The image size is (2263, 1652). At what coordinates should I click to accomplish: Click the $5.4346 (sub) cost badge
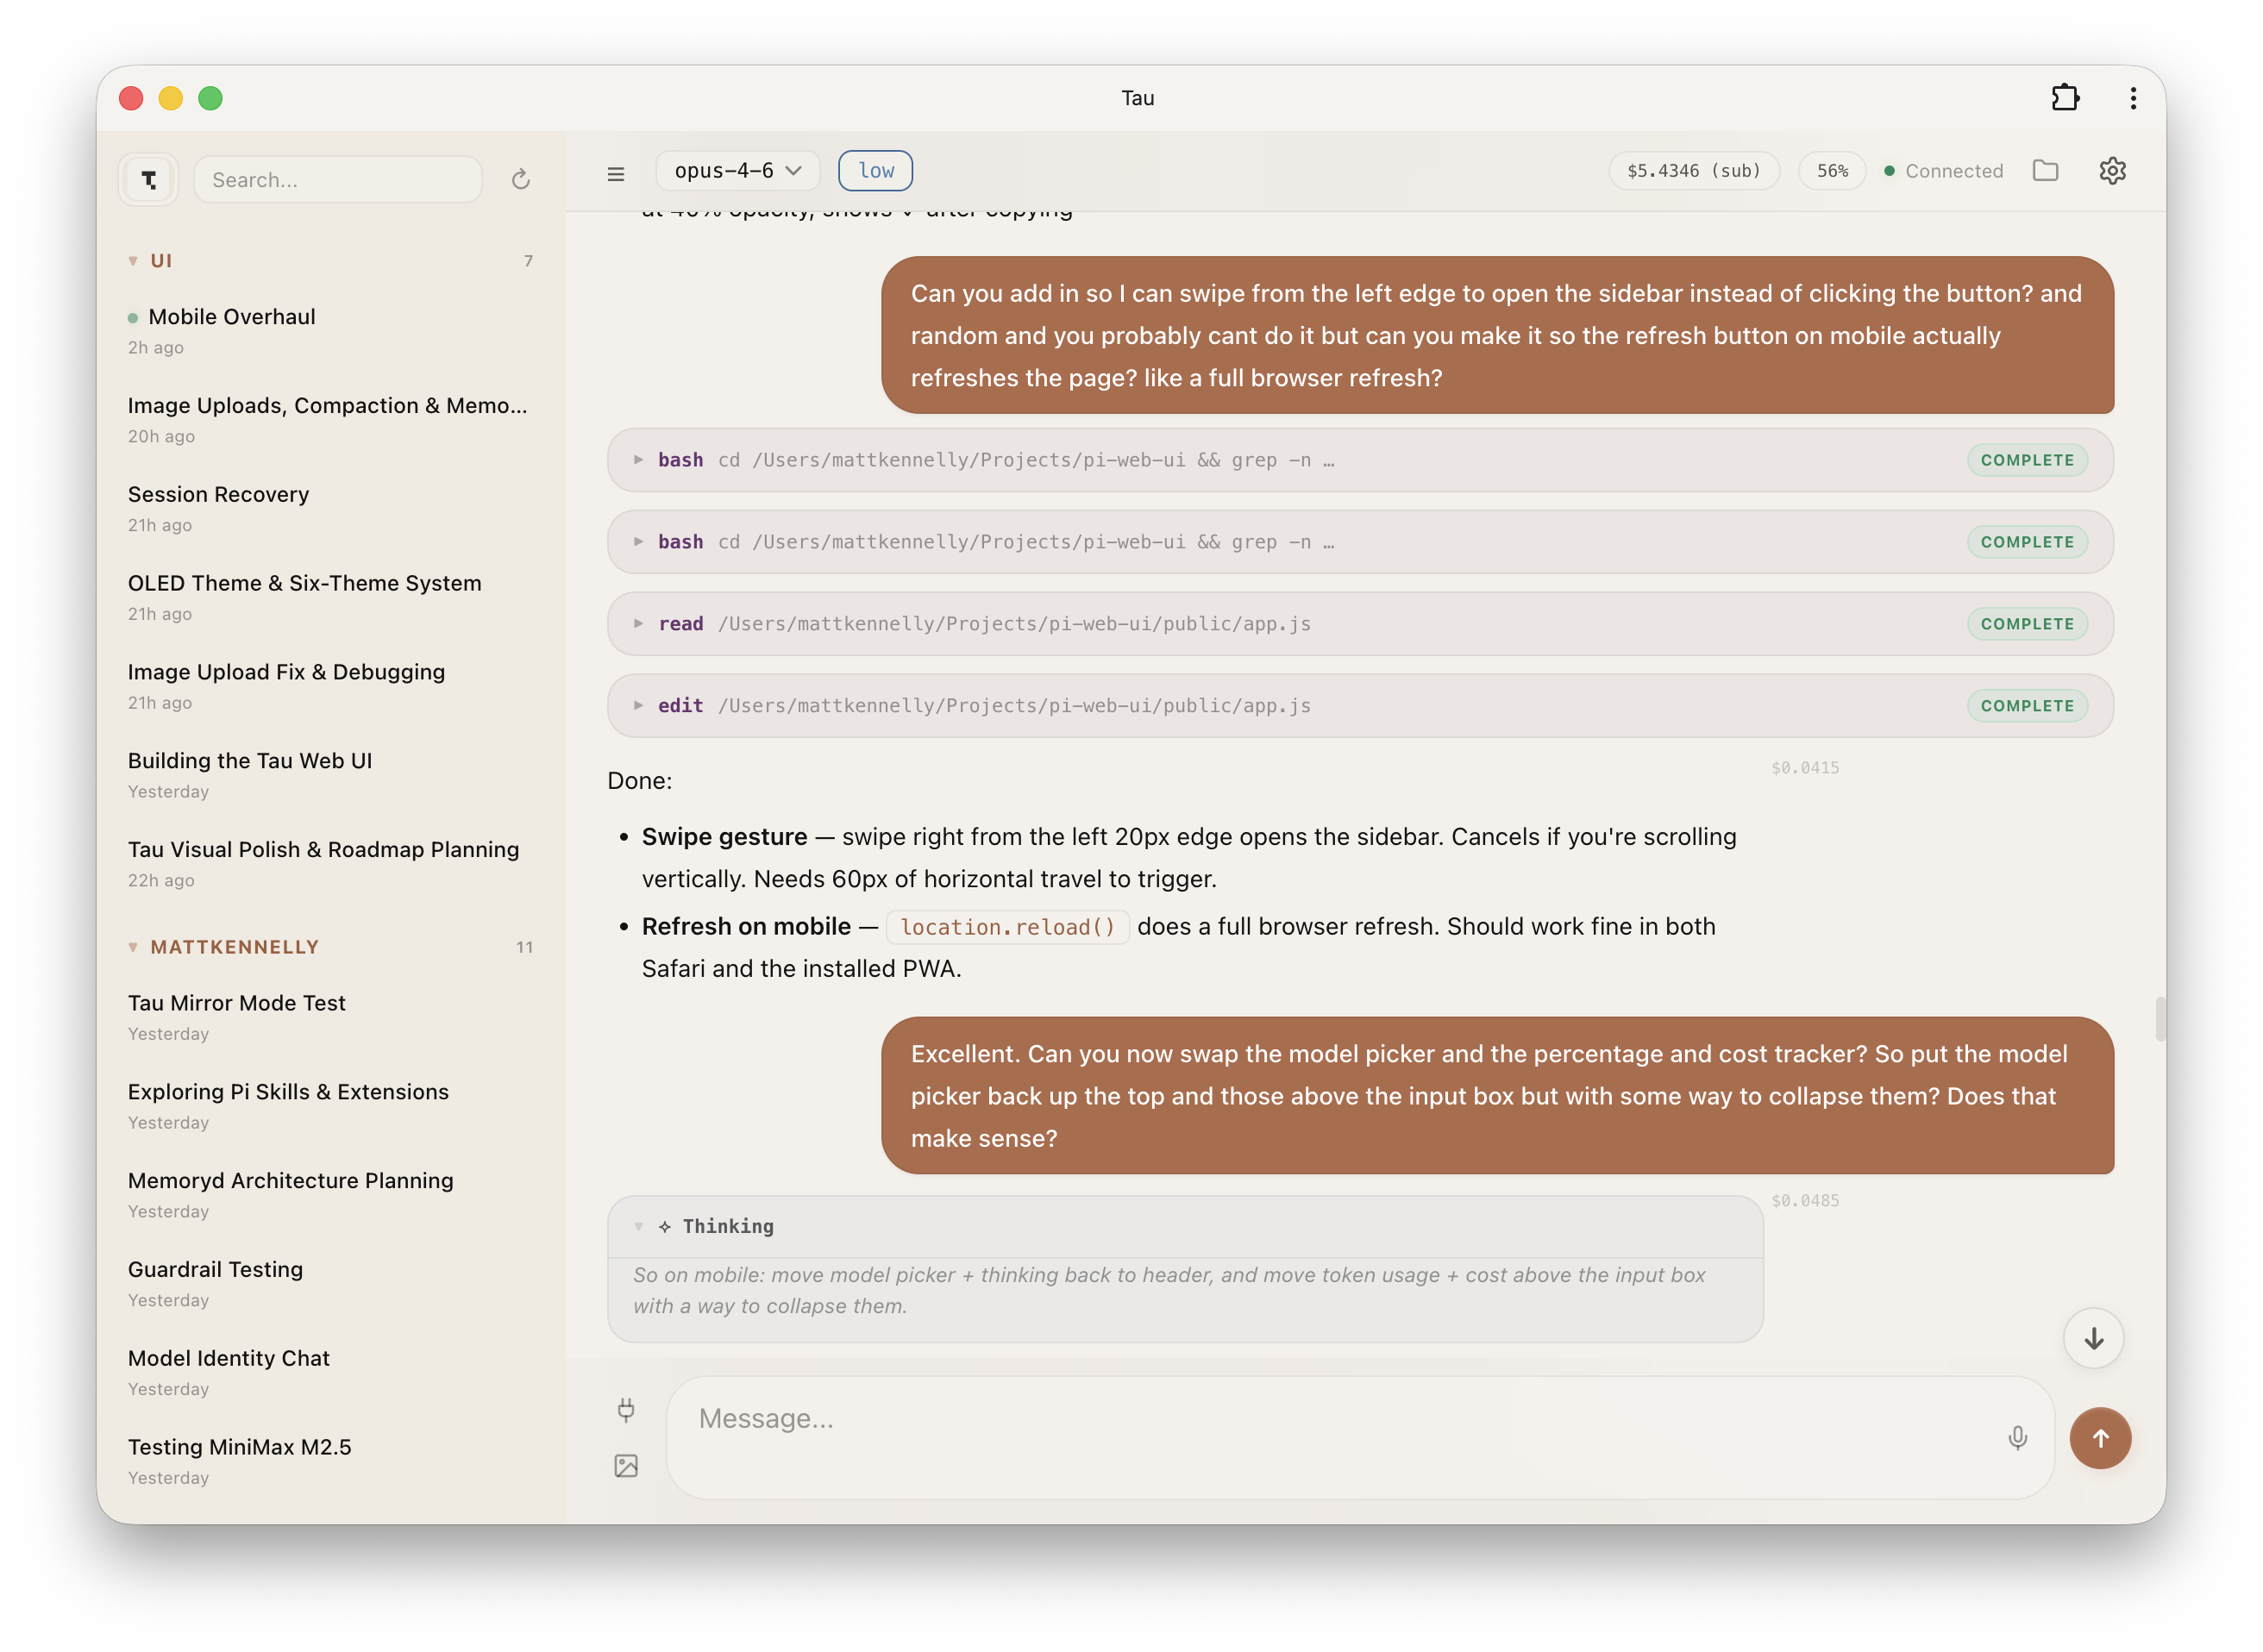coord(1694,171)
